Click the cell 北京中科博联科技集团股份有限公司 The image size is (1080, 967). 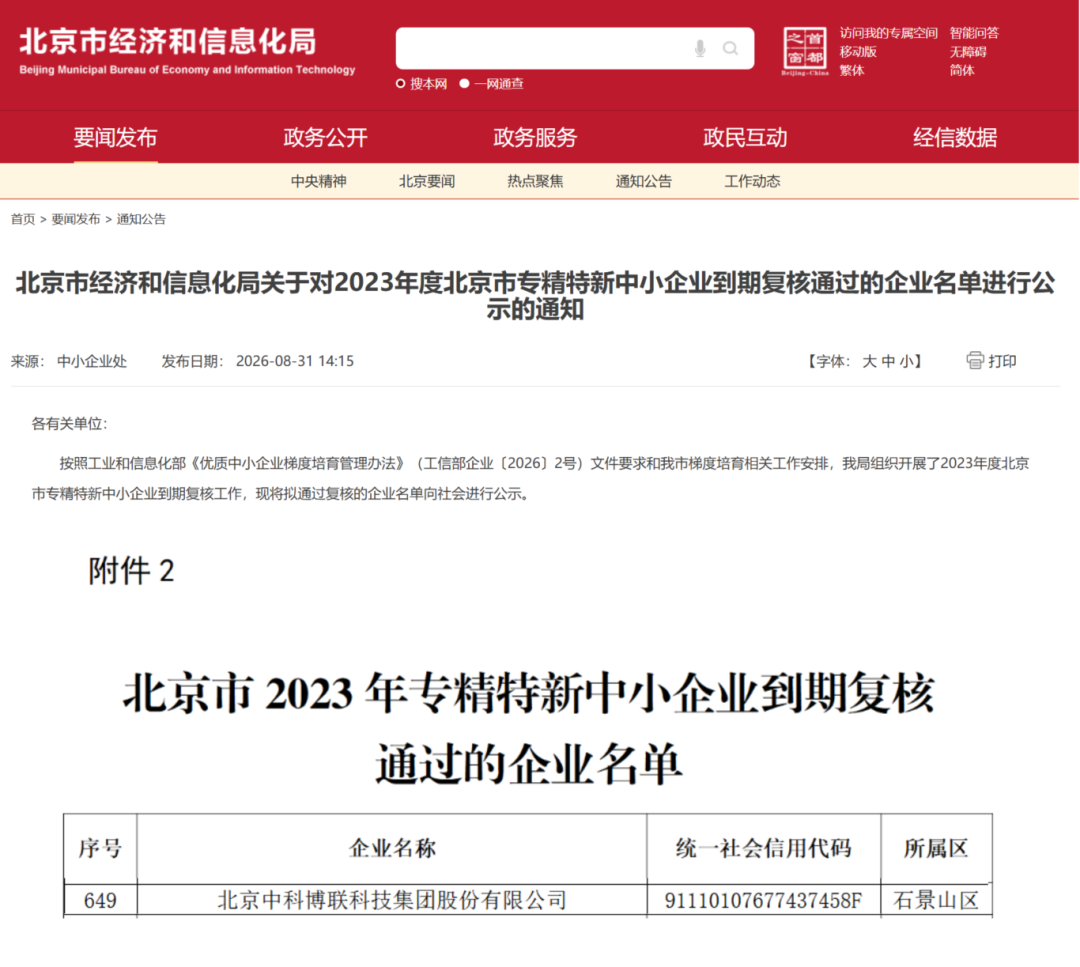click(x=392, y=900)
